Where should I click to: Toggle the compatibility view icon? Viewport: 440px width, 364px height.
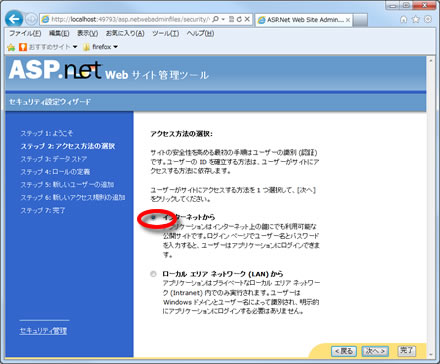232,19
